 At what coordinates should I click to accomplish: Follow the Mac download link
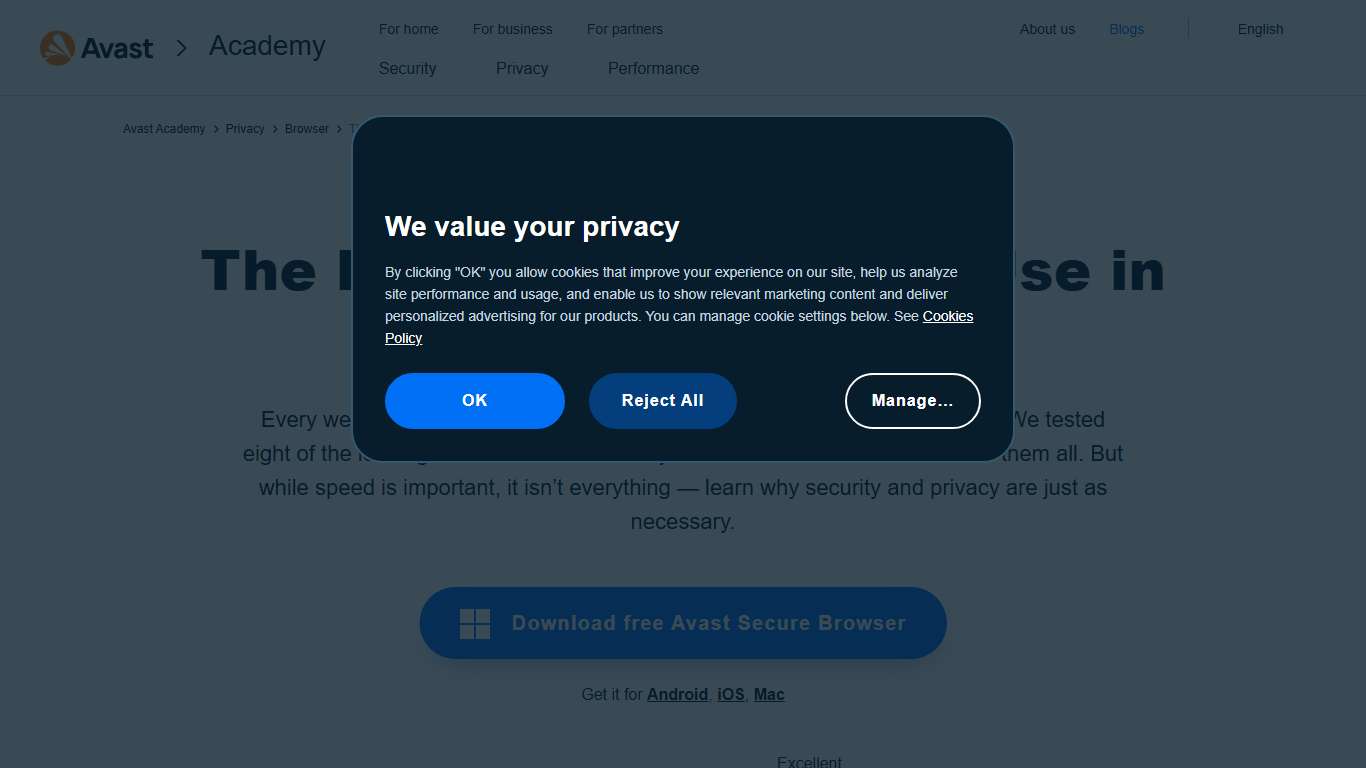[x=769, y=694]
